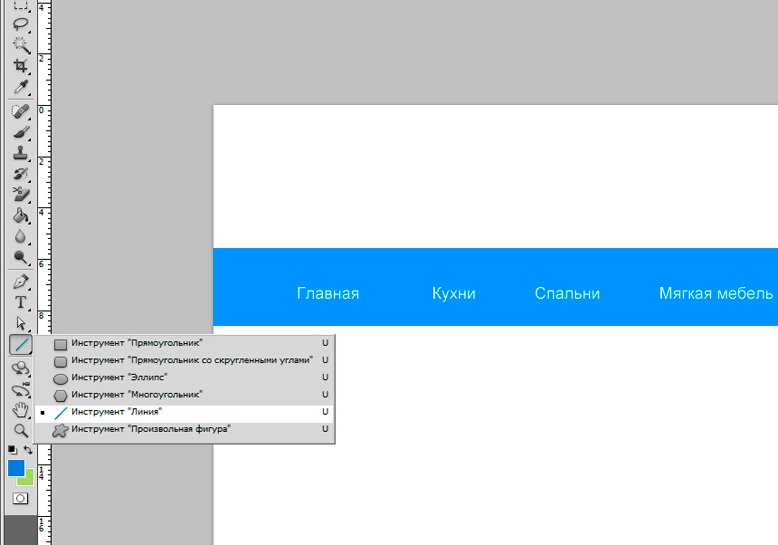
Task: Select the Crop tool
Action: (20, 67)
